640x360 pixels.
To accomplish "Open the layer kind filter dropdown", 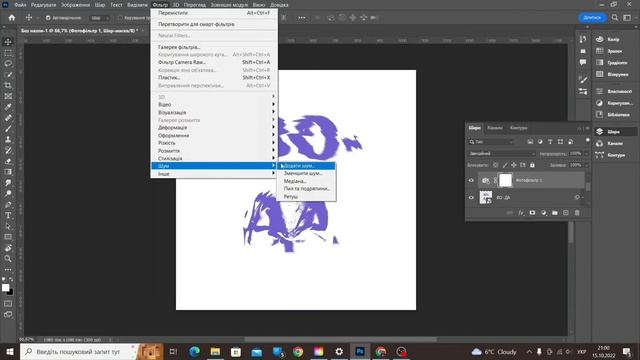I will point(491,142).
